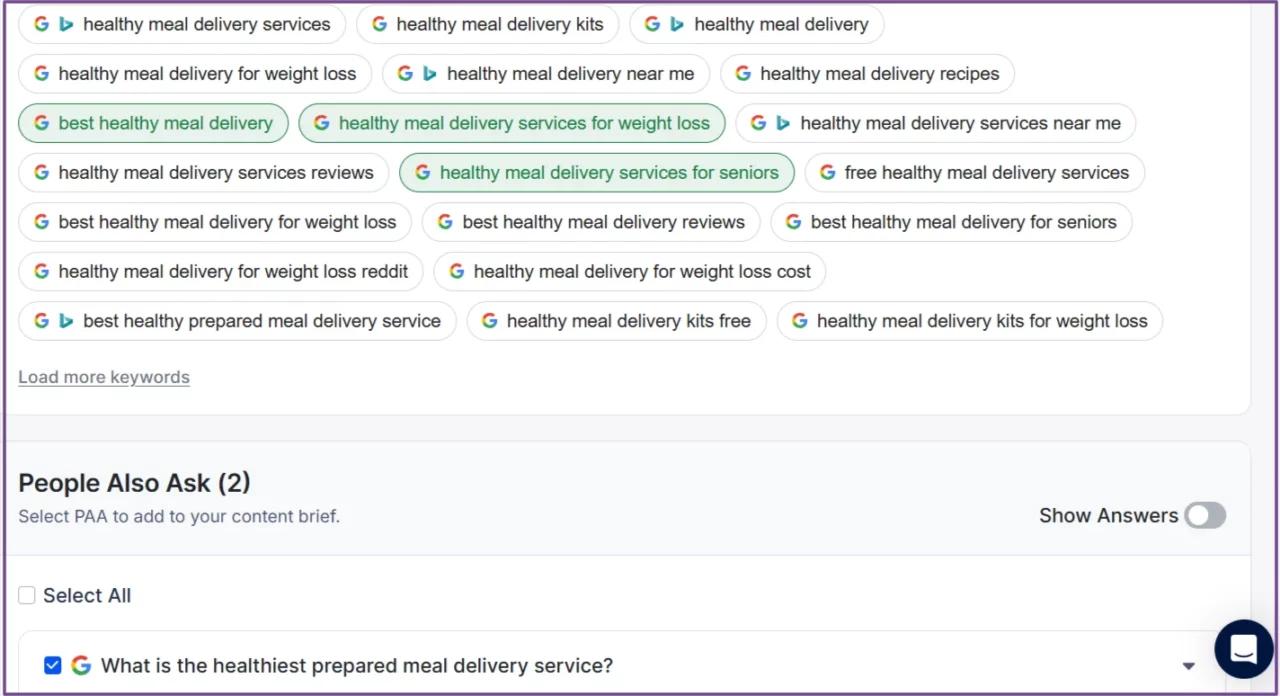Screen dimensions: 1280x696
Task: Click the Google icon beside 'healthy meal delivery services'
Action: (41, 24)
